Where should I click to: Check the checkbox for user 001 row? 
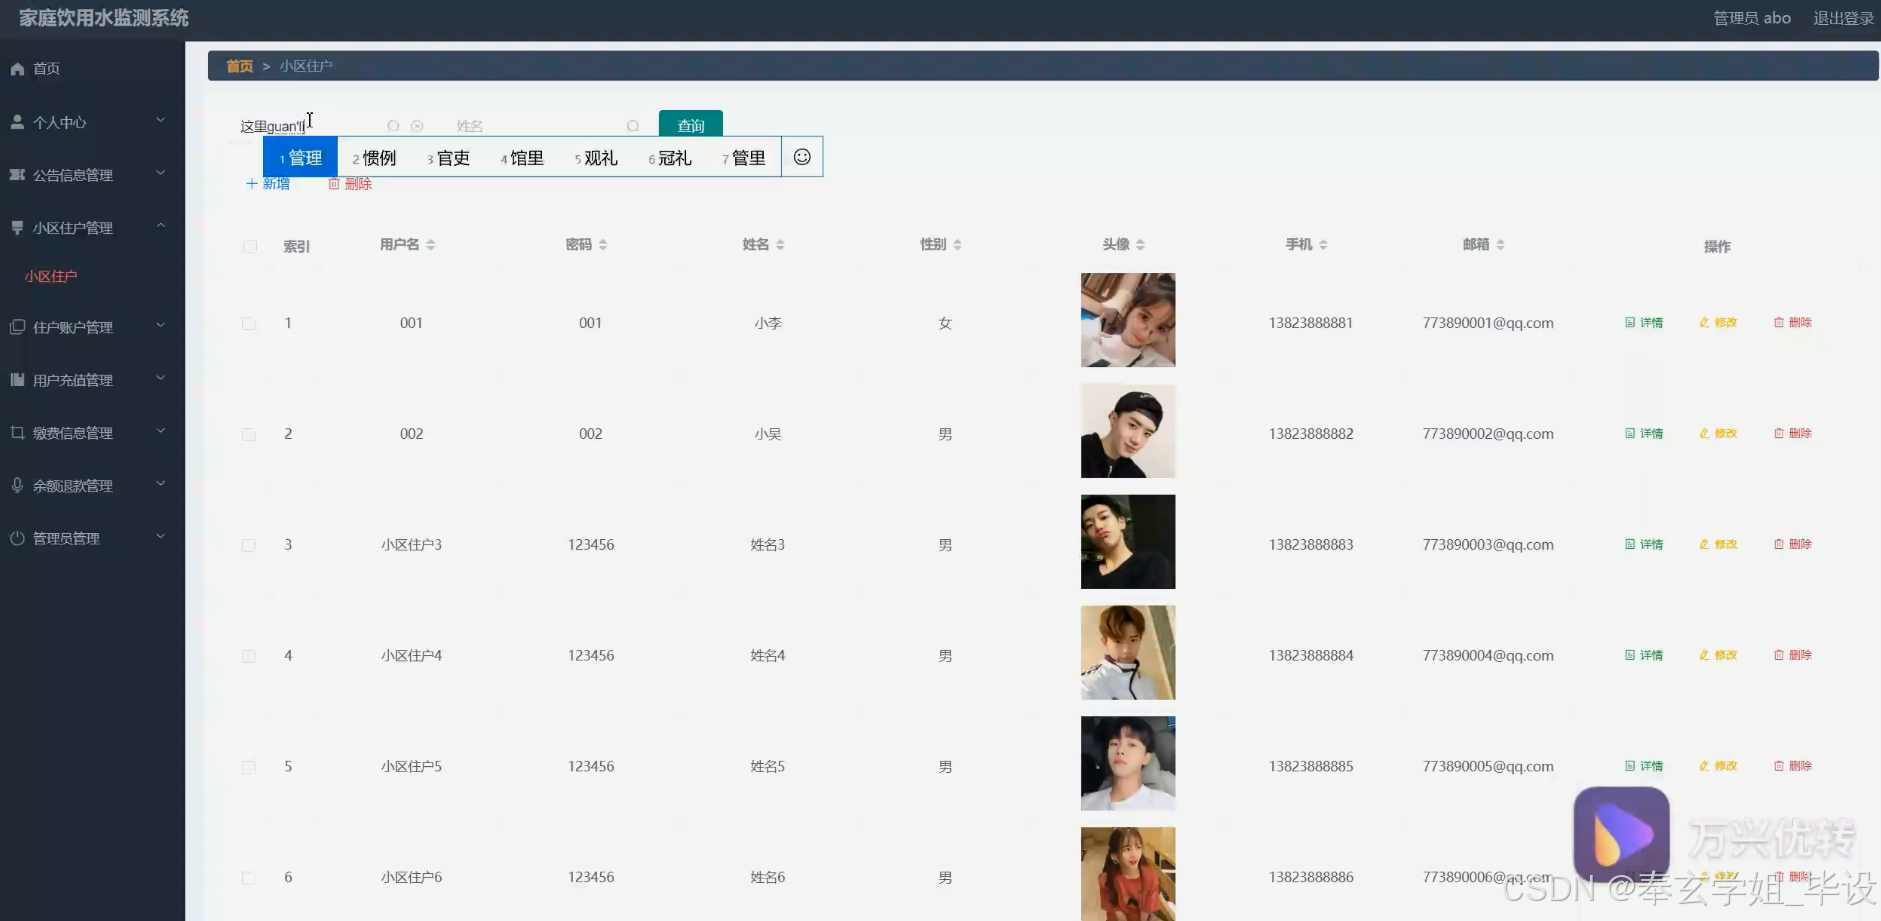click(x=249, y=322)
